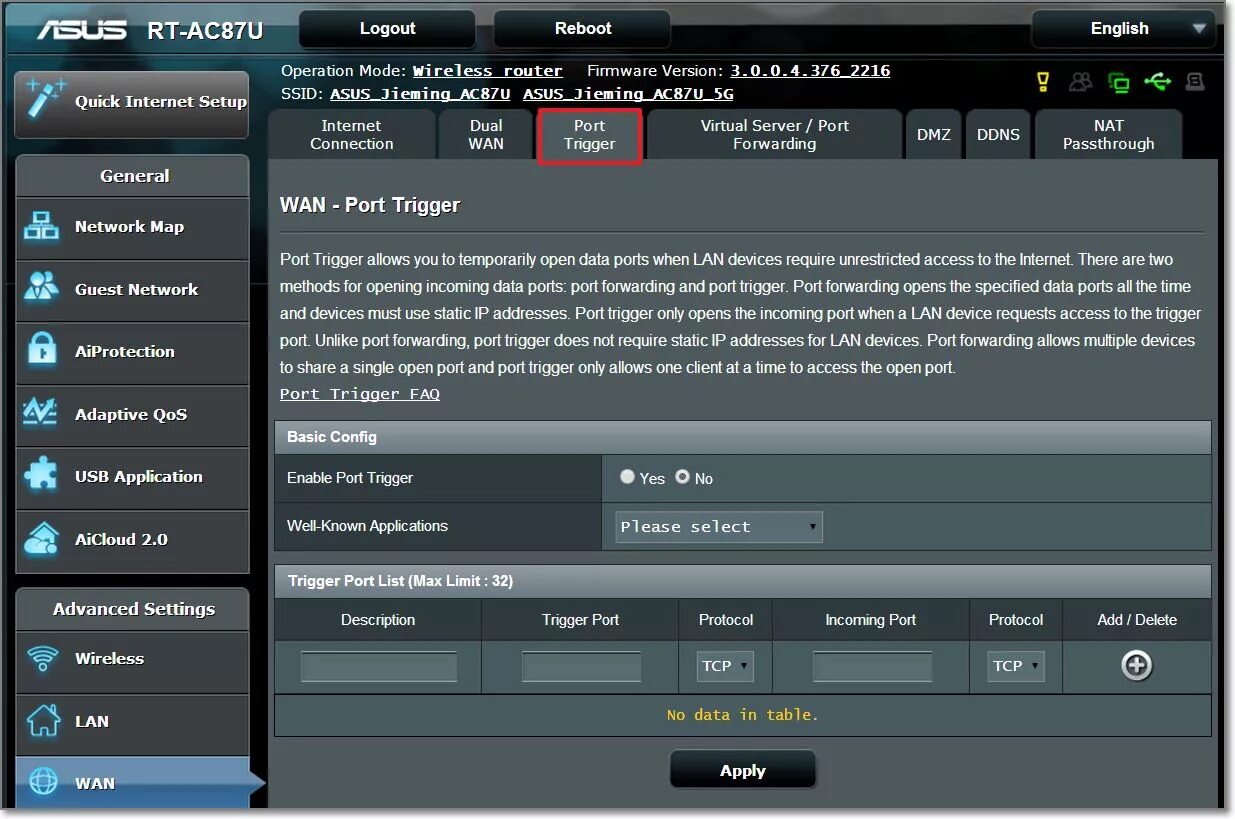Click the Trigger Port input field

[581, 666]
